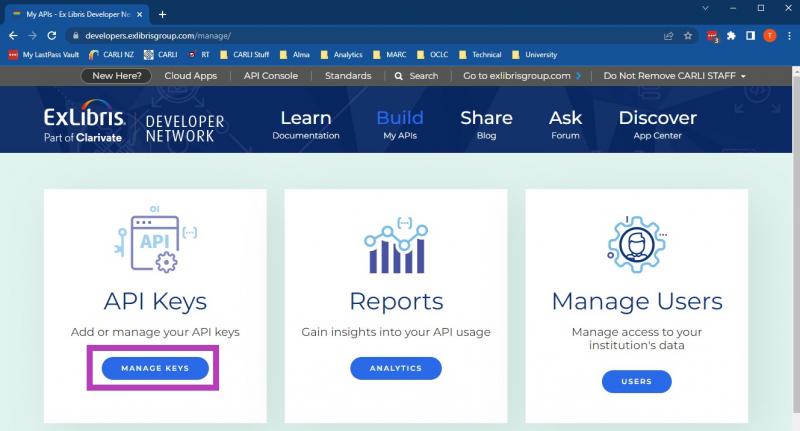The width and height of the screenshot is (800, 431).
Task: Bookmark this page with the star icon
Action: [x=688, y=36]
